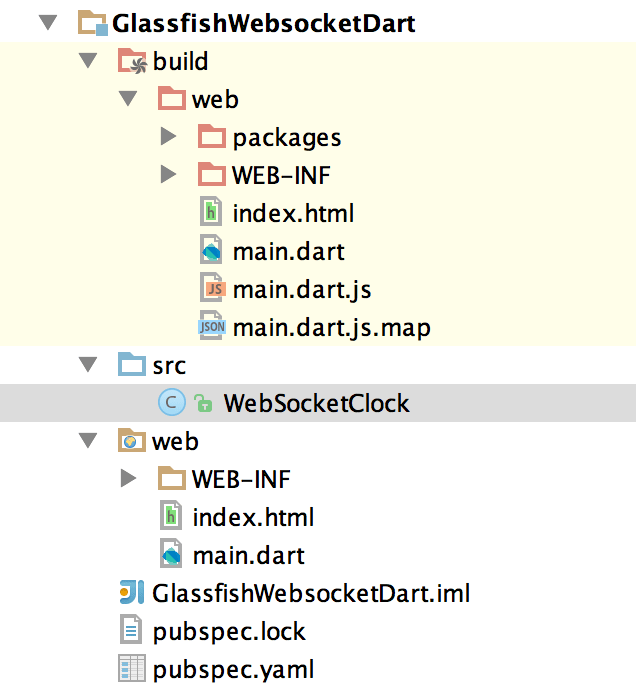The image size is (636, 692).
Task: Select the WebSocketClock class
Action: point(316,403)
